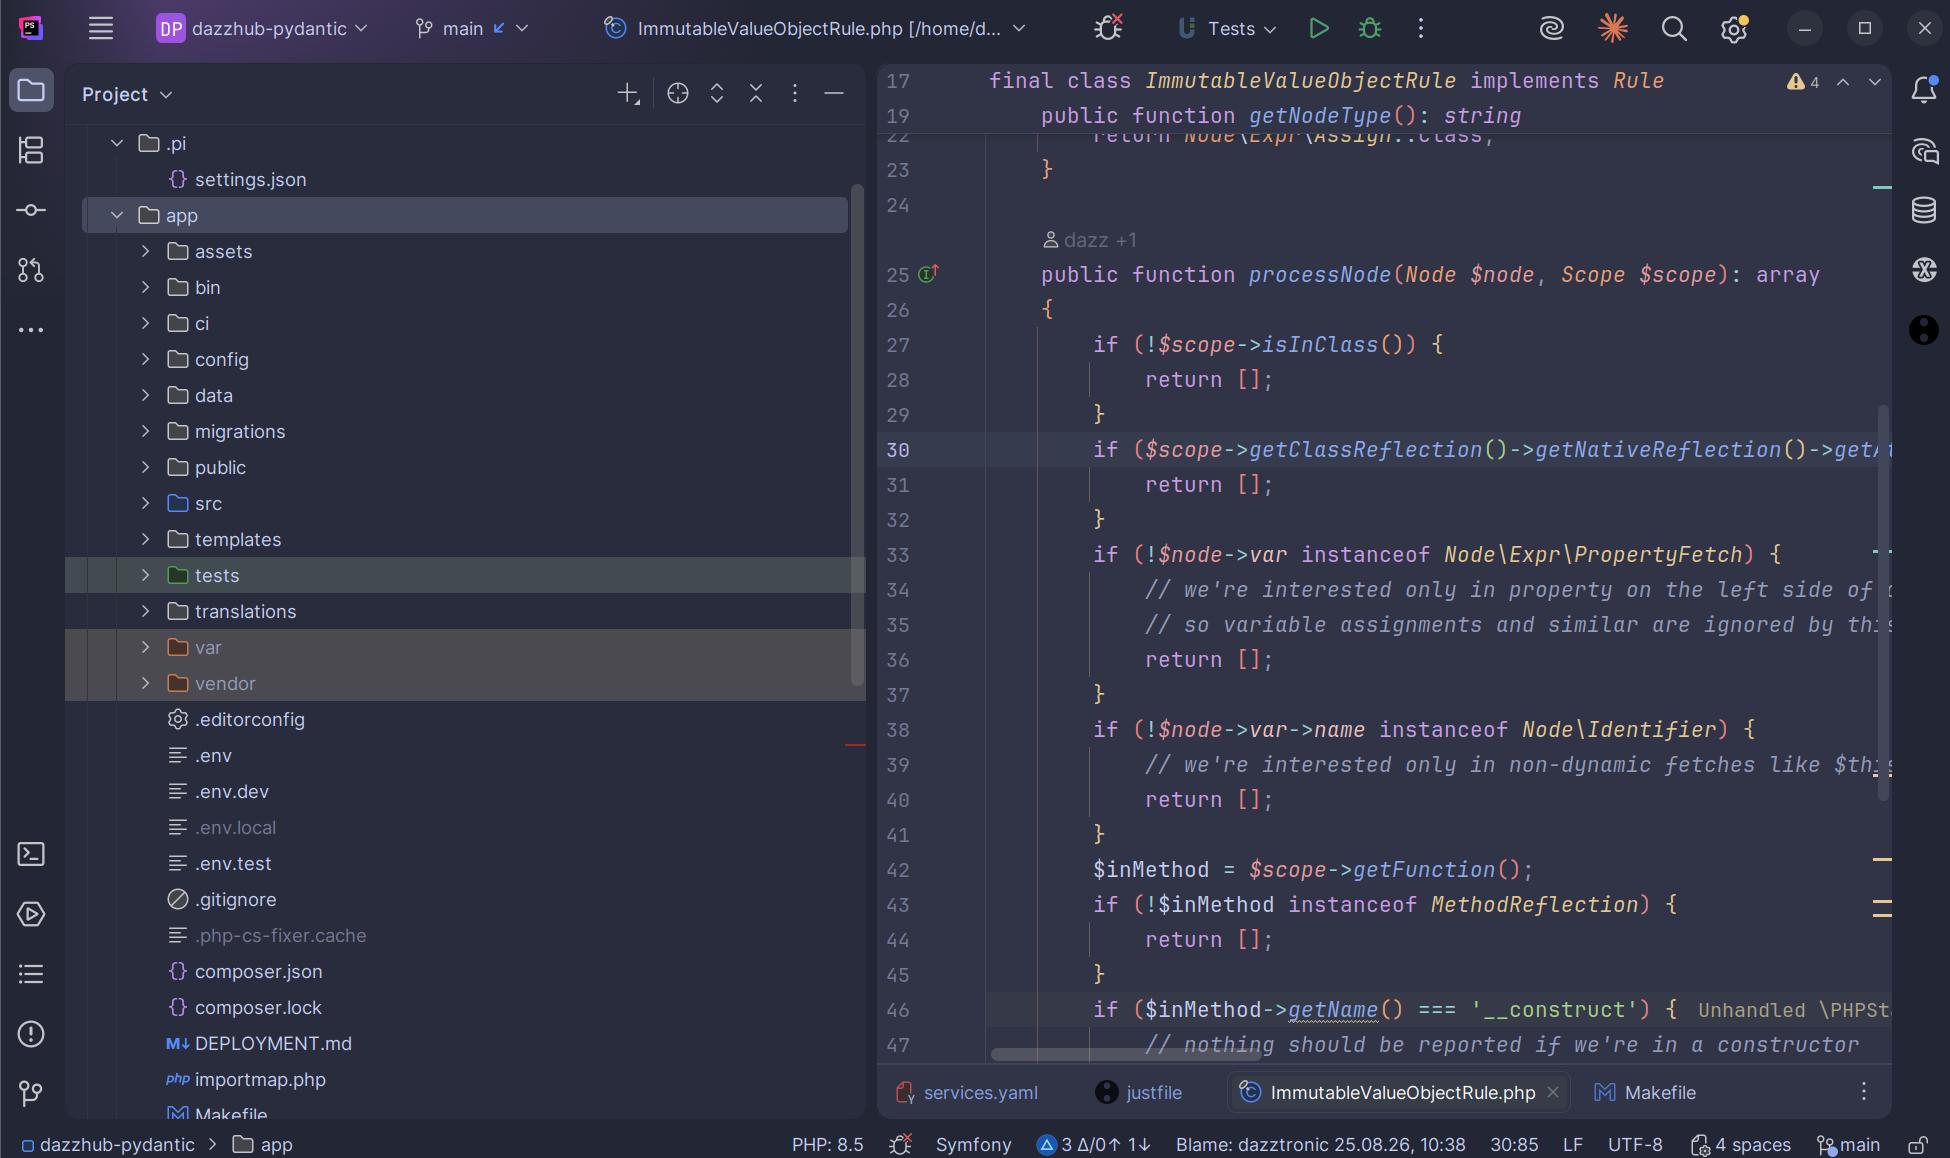1950x1158 pixels.
Task: Hide the Project tool window
Action: [834, 93]
